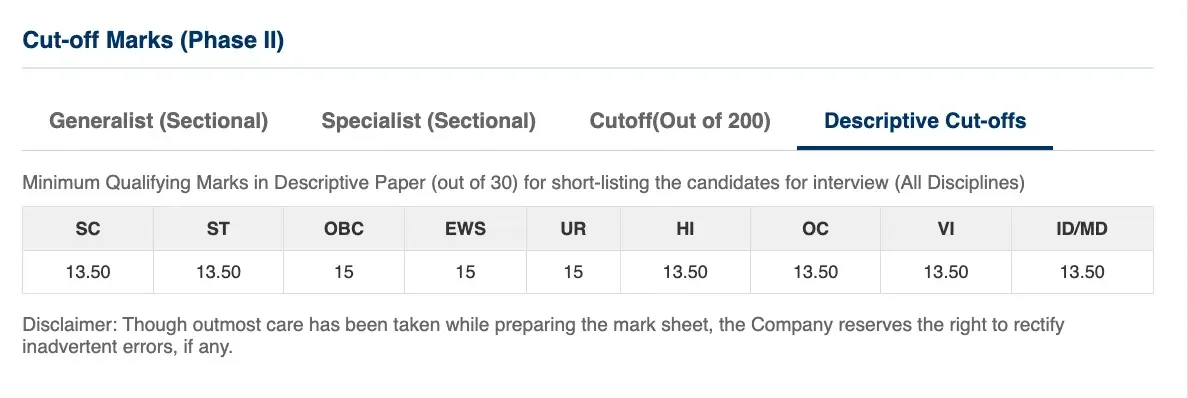Select the Cutoff(Out of 200) tab
Viewport: 1188px width, 398px height.
click(x=680, y=121)
